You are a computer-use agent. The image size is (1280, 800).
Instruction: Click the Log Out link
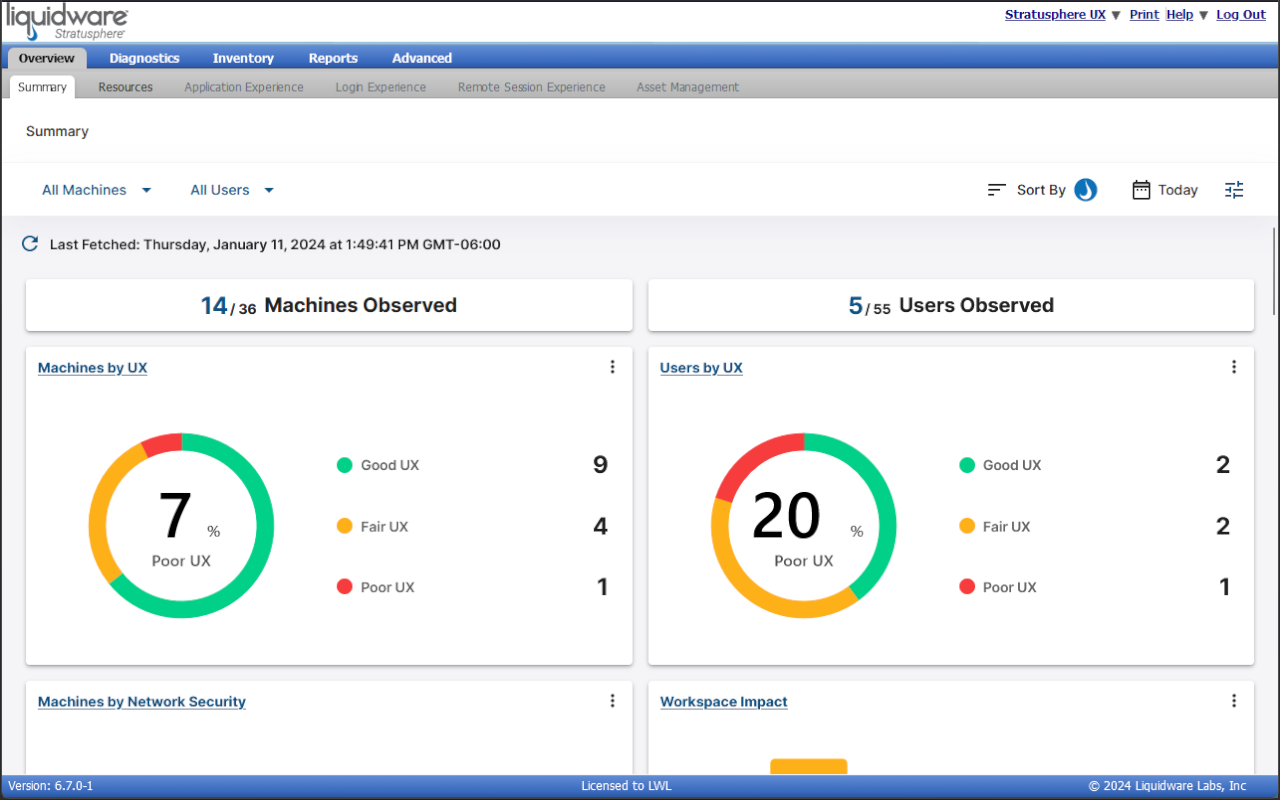(1241, 14)
